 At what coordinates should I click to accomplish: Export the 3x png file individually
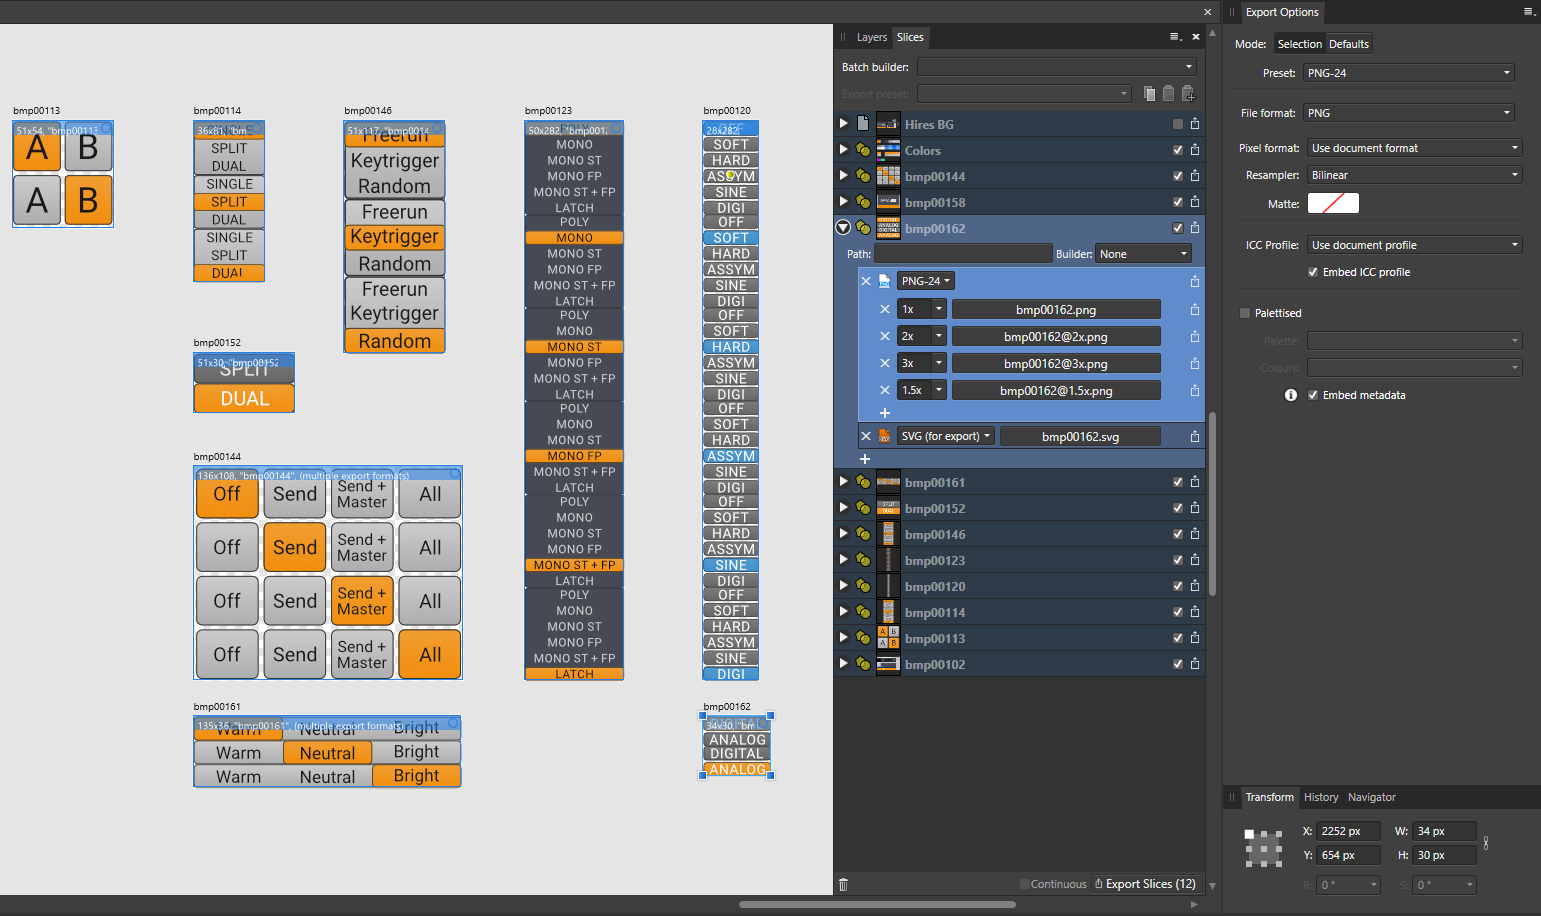pyautogui.click(x=1195, y=363)
